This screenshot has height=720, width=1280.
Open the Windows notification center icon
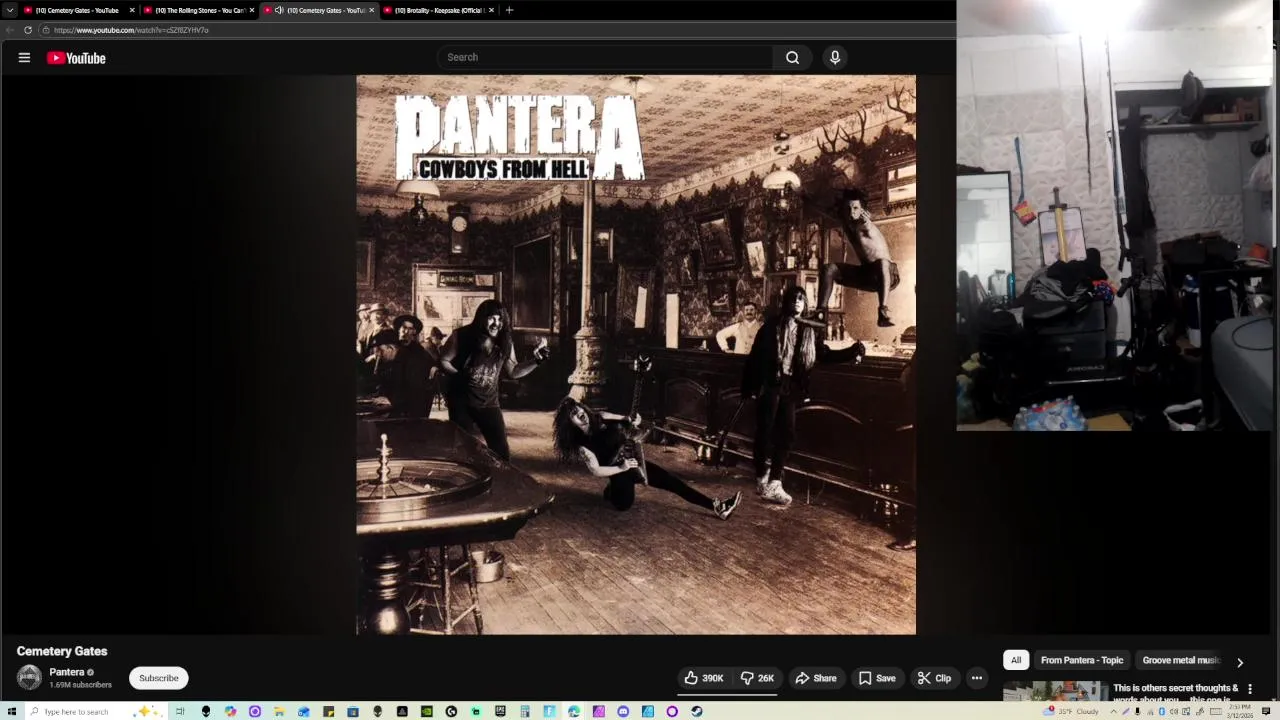[1266, 711]
